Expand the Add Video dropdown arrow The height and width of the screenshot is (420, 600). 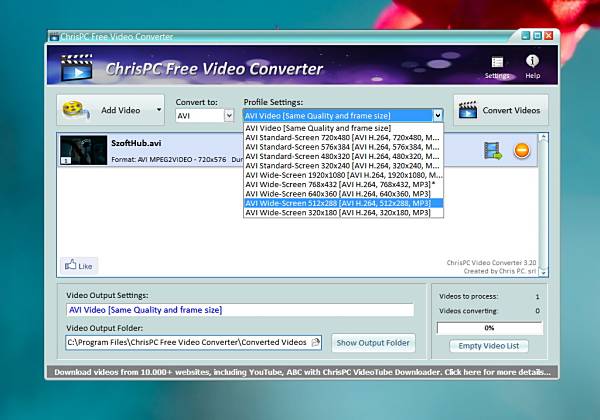point(159,110)
